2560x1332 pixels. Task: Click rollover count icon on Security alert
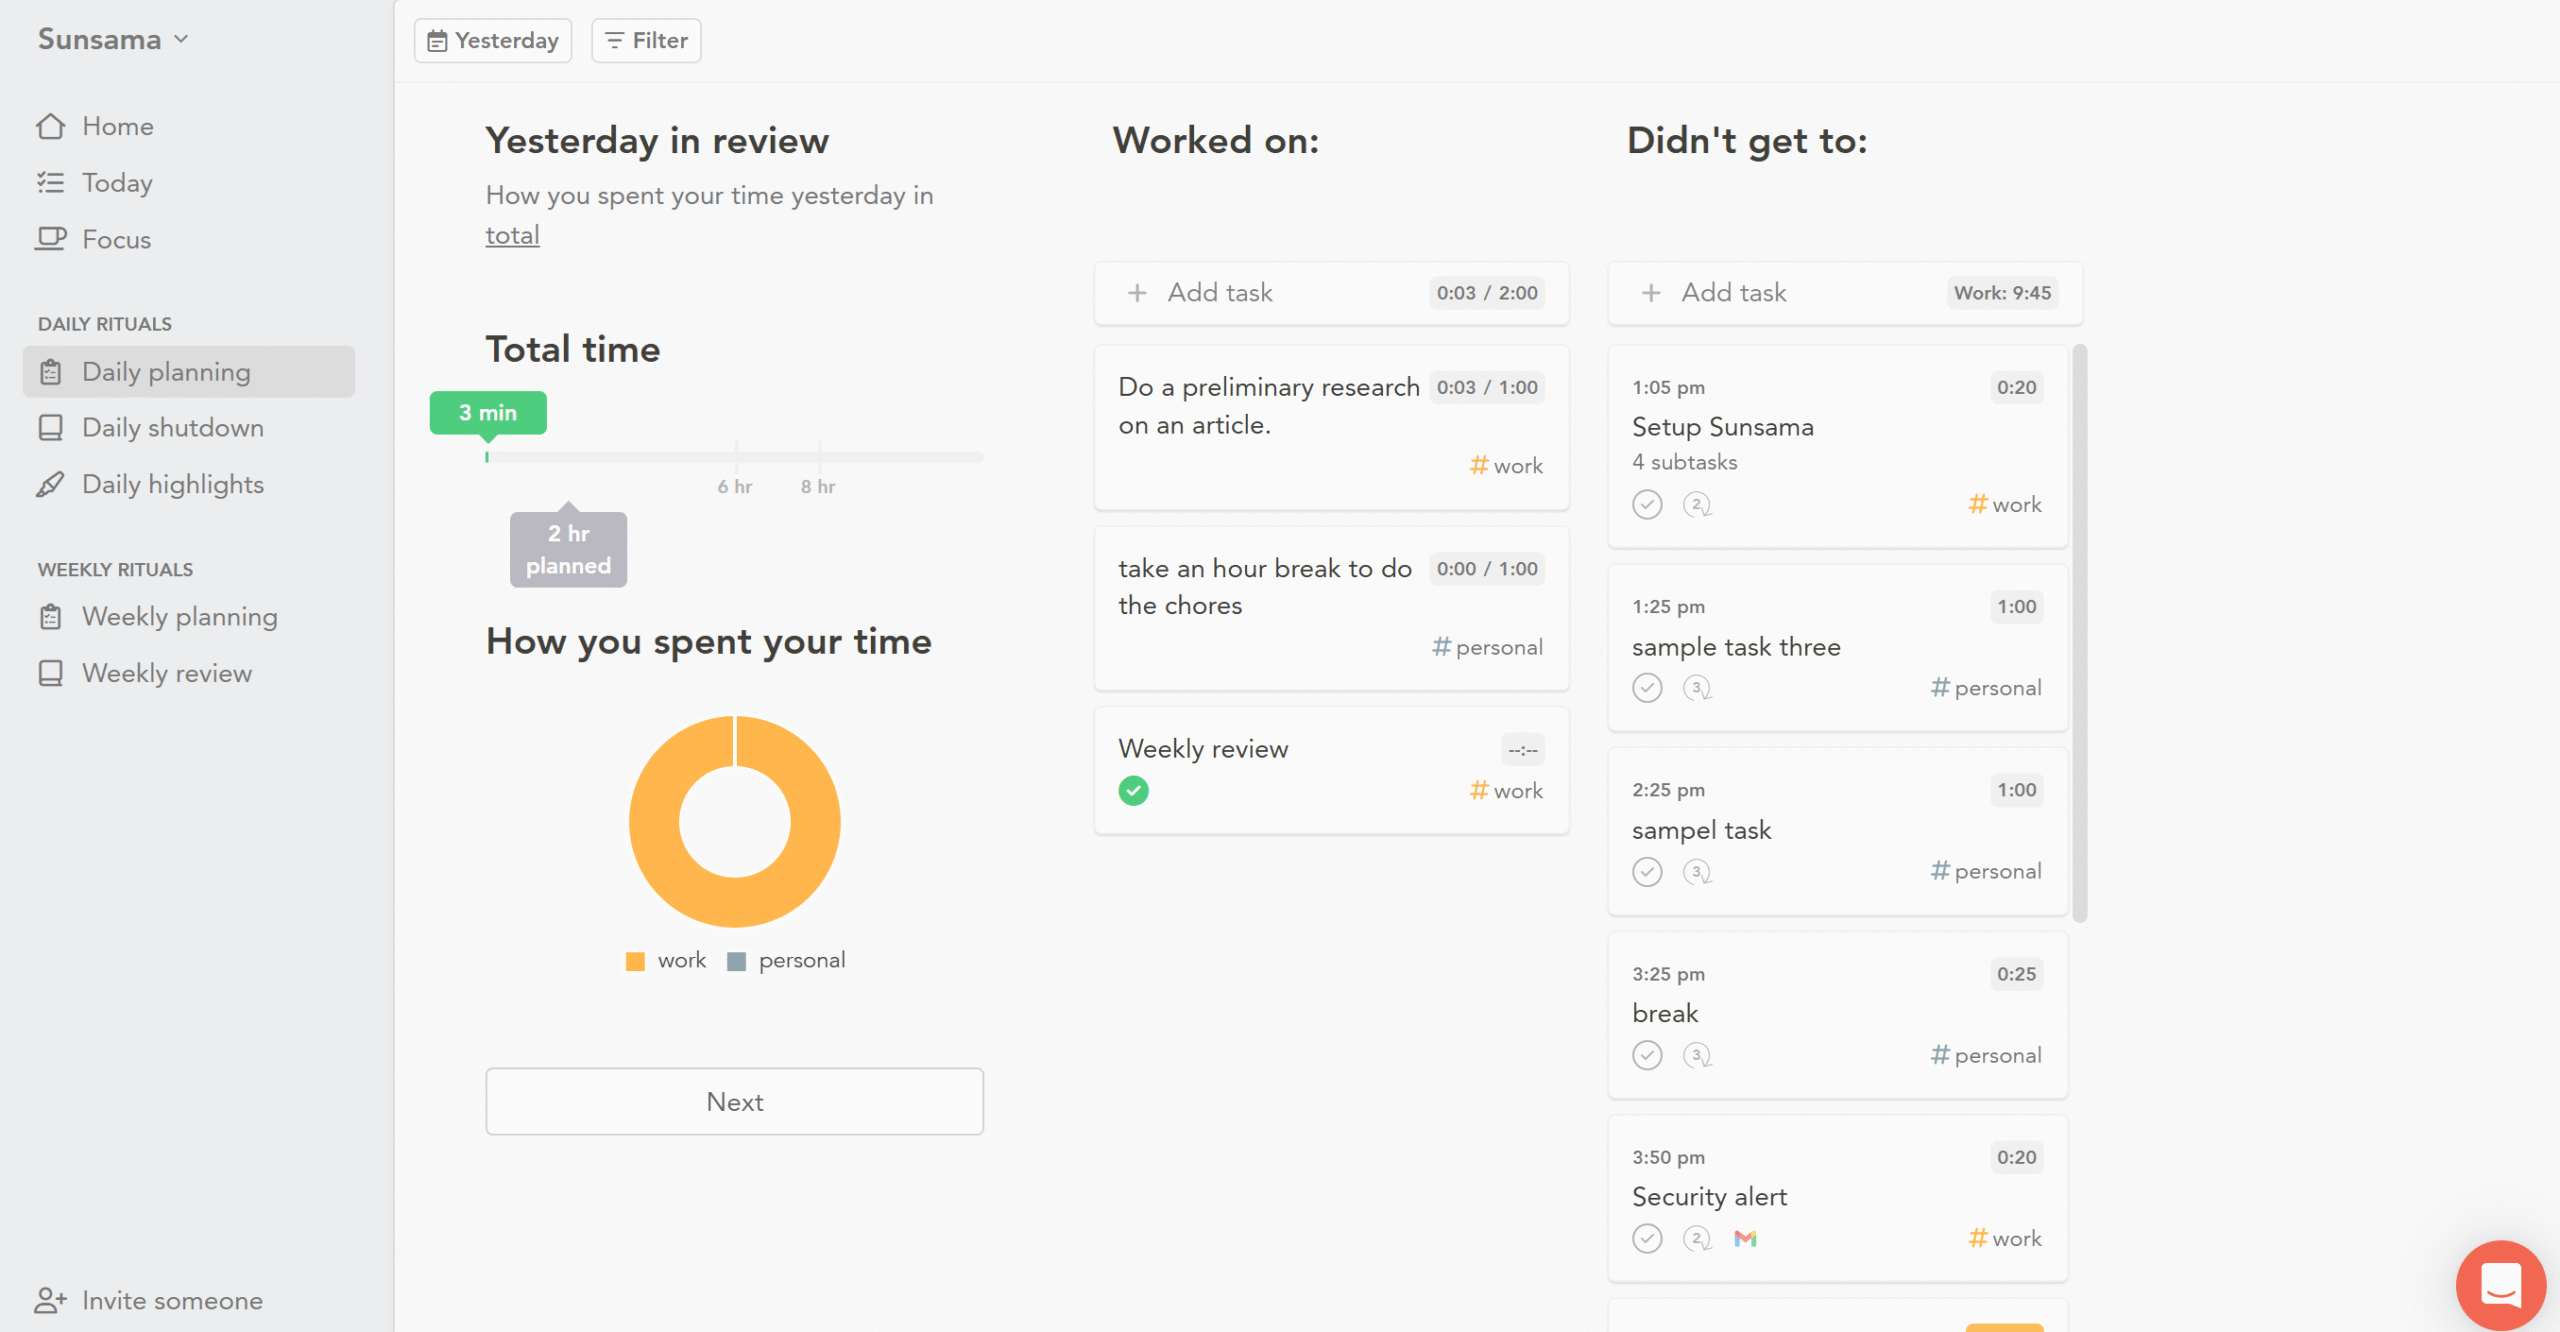[1697, 1239]
